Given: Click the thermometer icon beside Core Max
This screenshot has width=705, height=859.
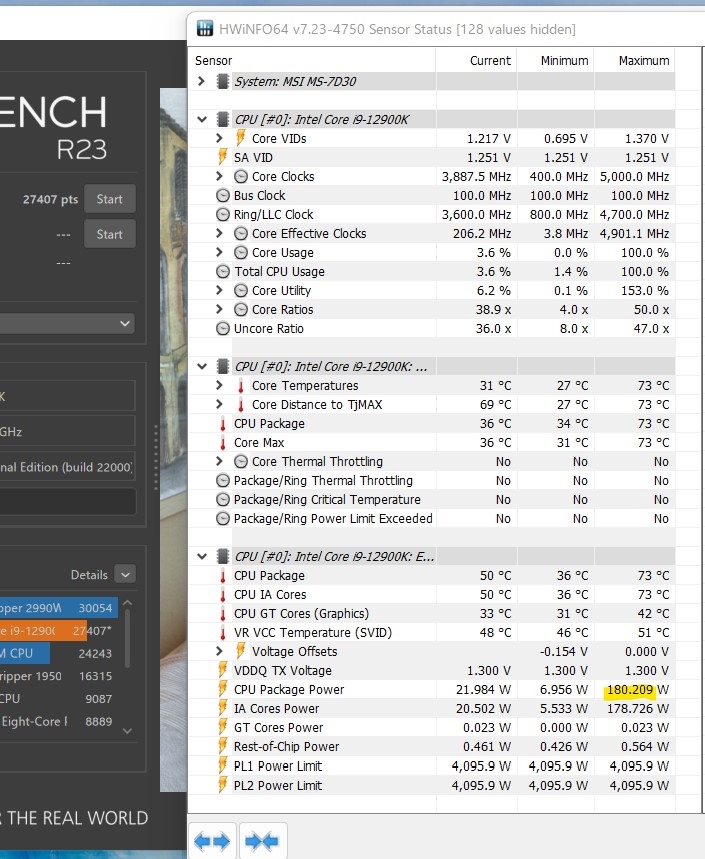Looking at the screenshot, I should click(x=222, y=443).
